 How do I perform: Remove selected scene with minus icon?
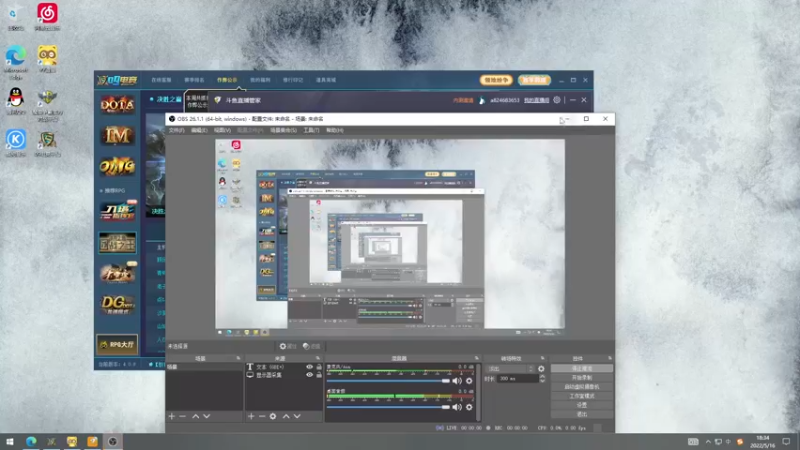coord(182,416)
